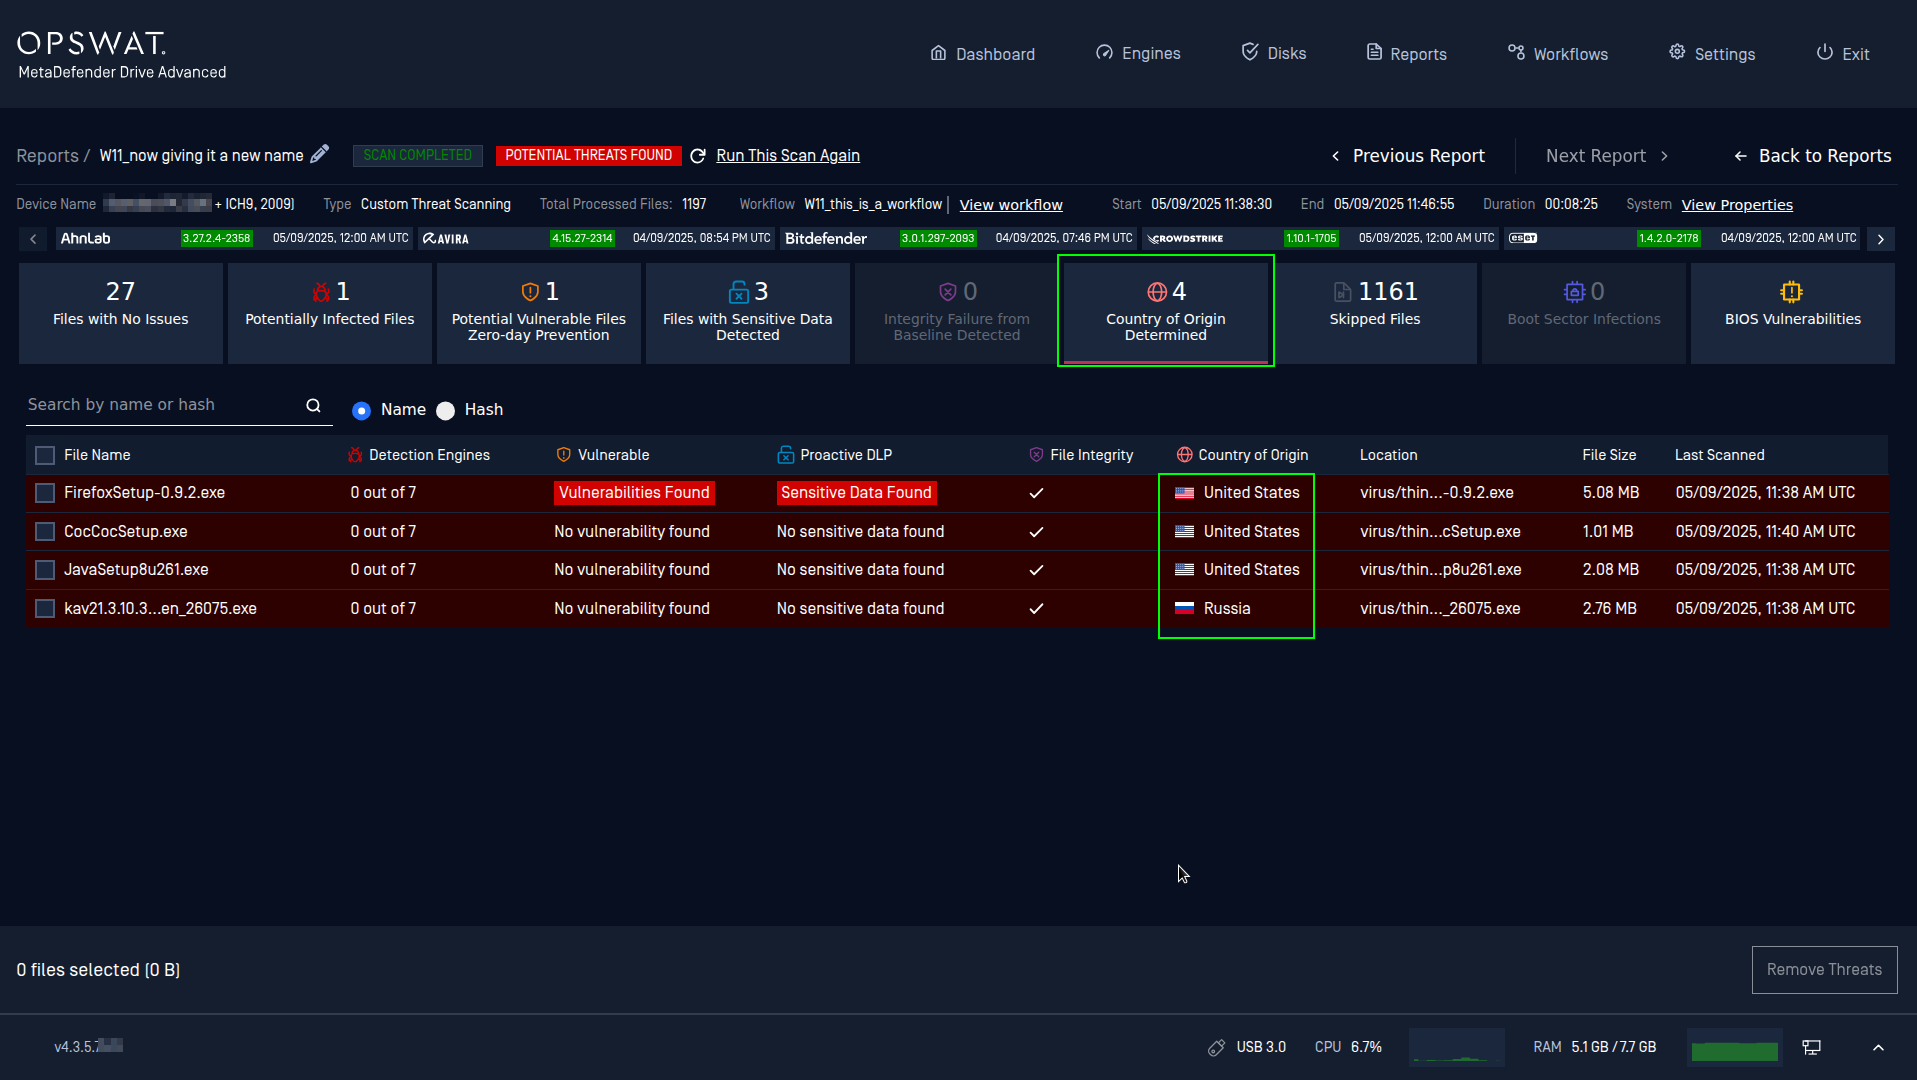The width and height of the screenshot is (1917, 1080).
Task: Click the shield icon in Potential Vulnerable Files card
Action: 530,292
